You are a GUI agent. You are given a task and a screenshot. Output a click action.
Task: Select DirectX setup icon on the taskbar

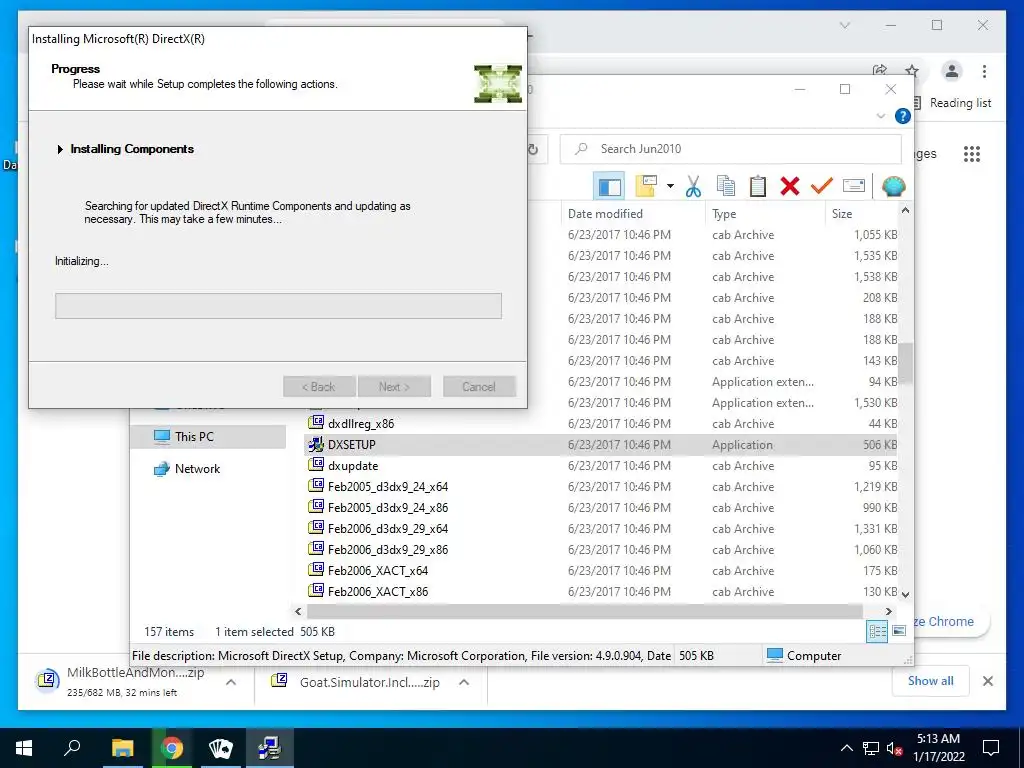(x=270, y=747)
